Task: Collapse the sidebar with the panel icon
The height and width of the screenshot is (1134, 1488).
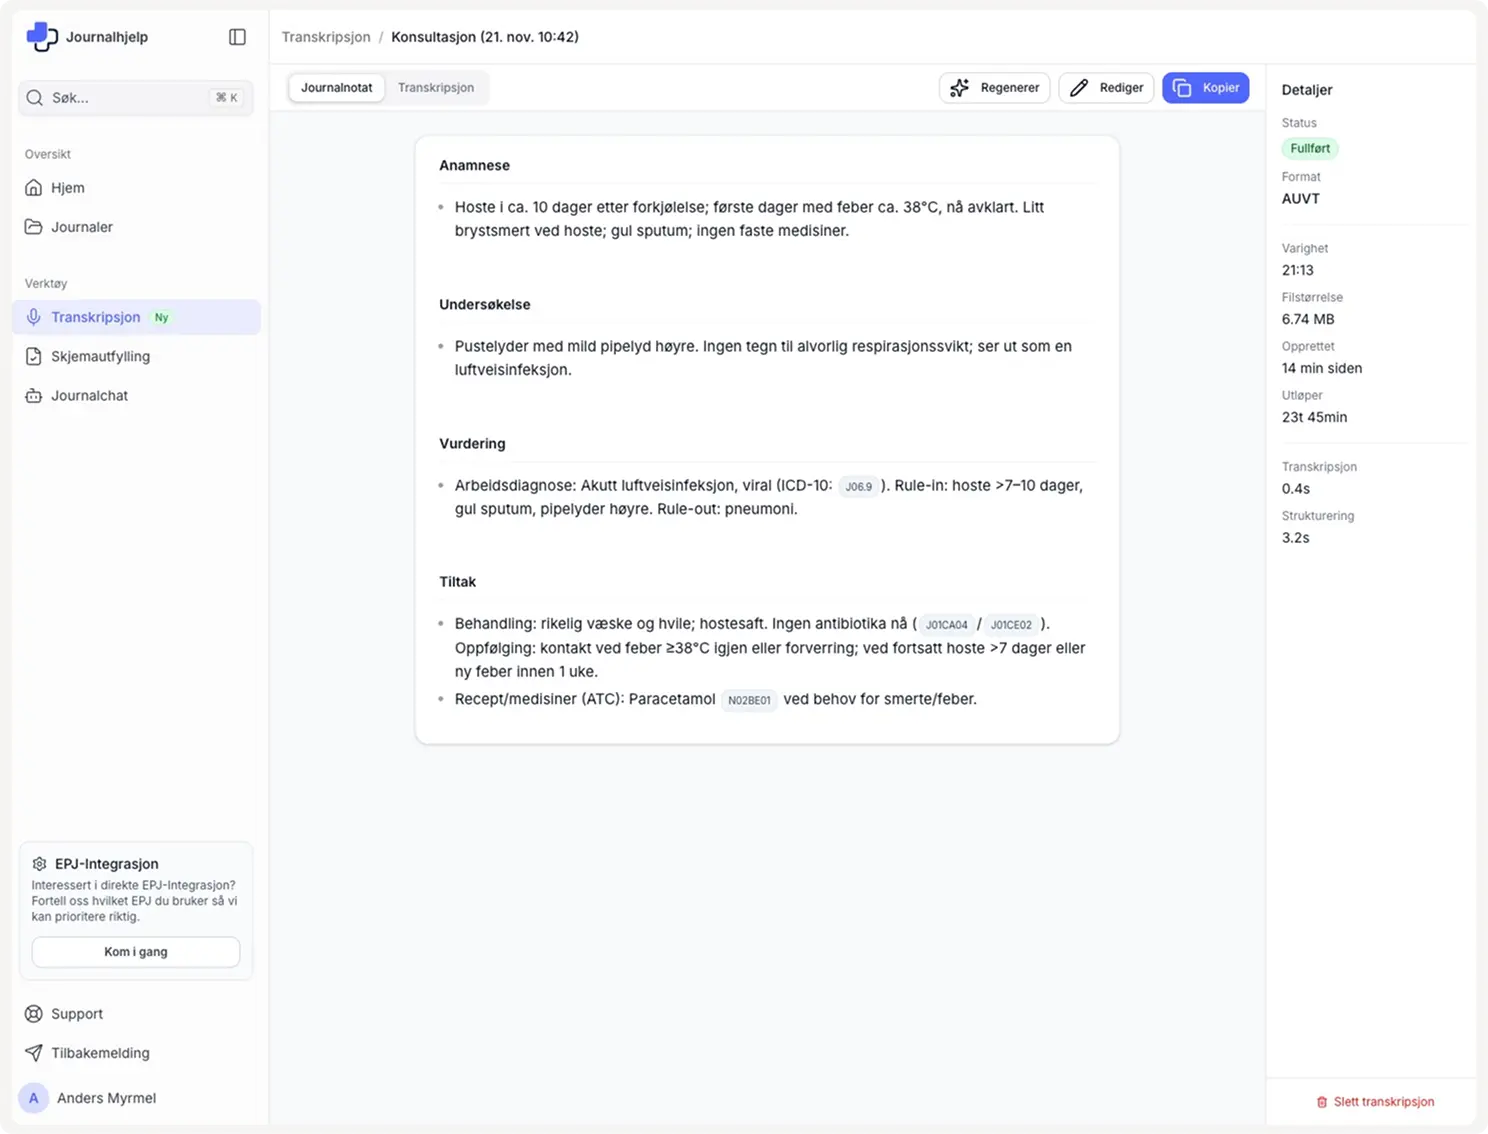Action: (237, 37)
